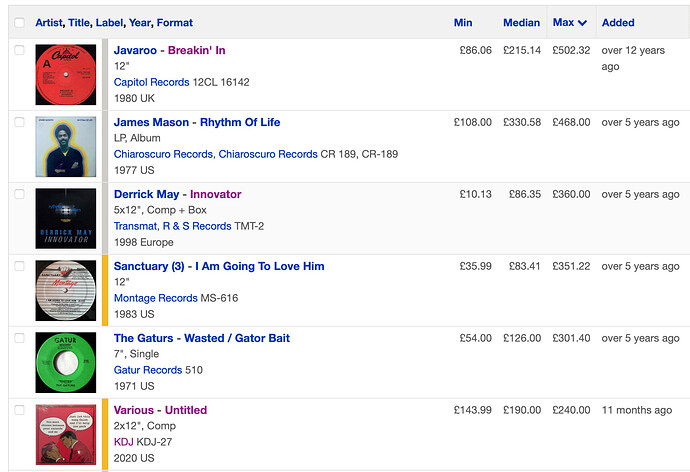The width and height of the screenshot is (690, 472).
Task: Check the box for The Gaturs row
Action: tap(19, 338)
